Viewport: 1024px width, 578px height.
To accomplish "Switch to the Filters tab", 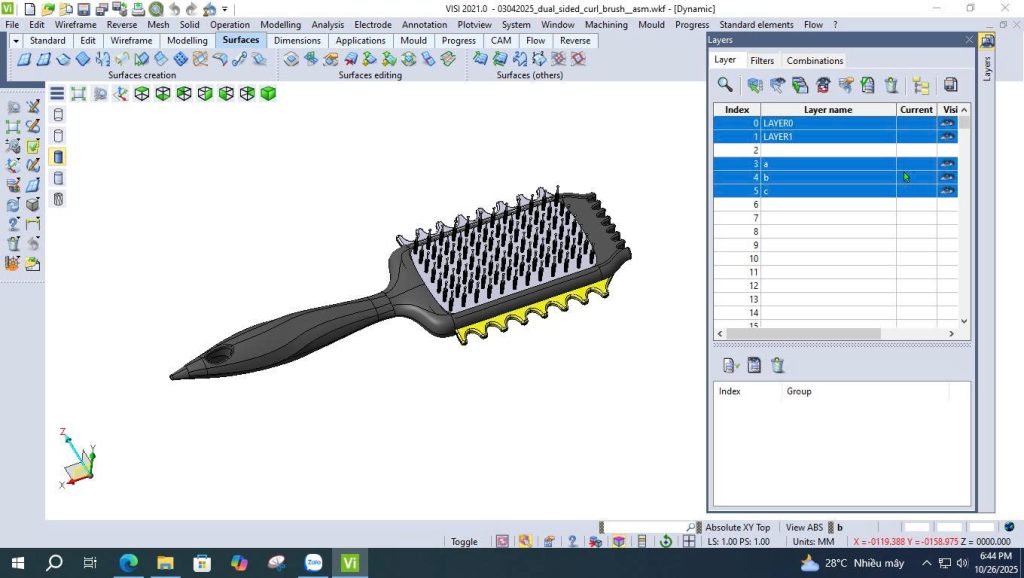I will (x=762, y=61).
